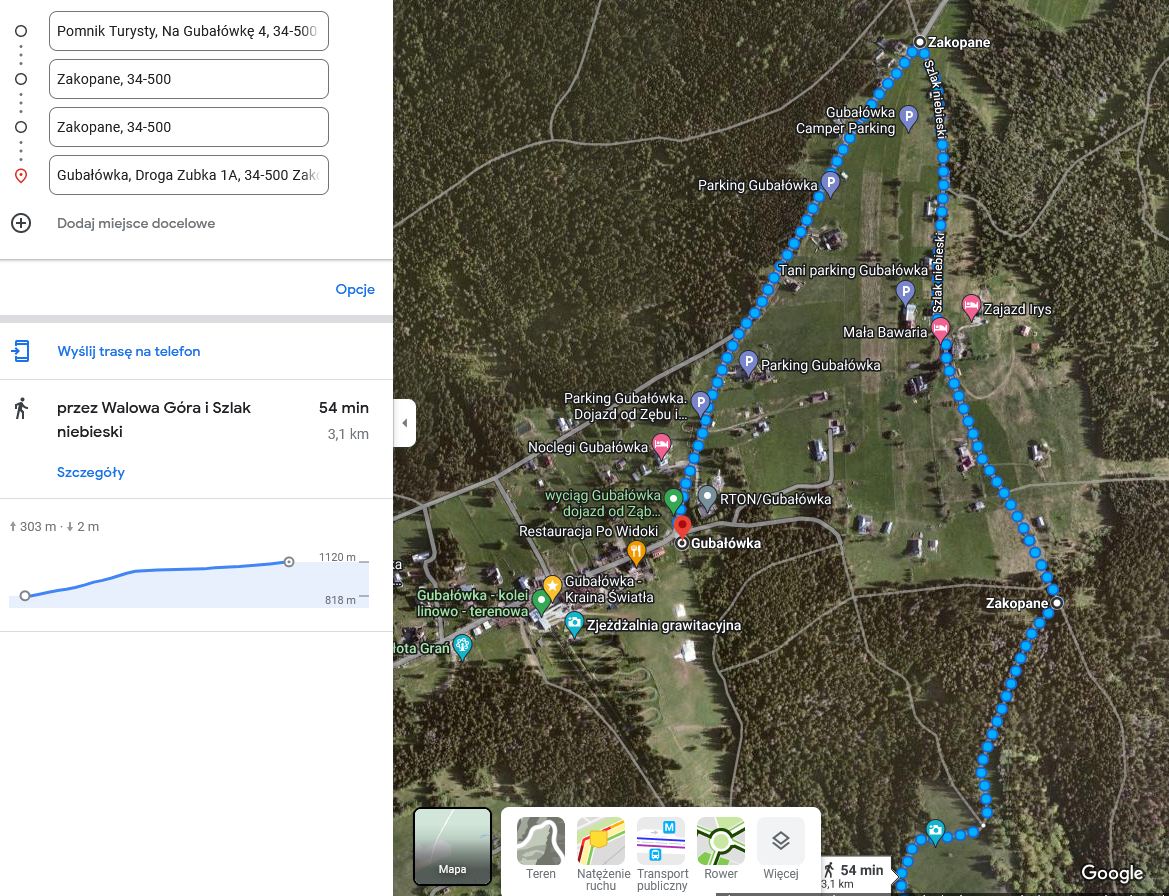Select the walking route icon
The height and width of the screenshot is (896, 1169).
pos(20,408)
